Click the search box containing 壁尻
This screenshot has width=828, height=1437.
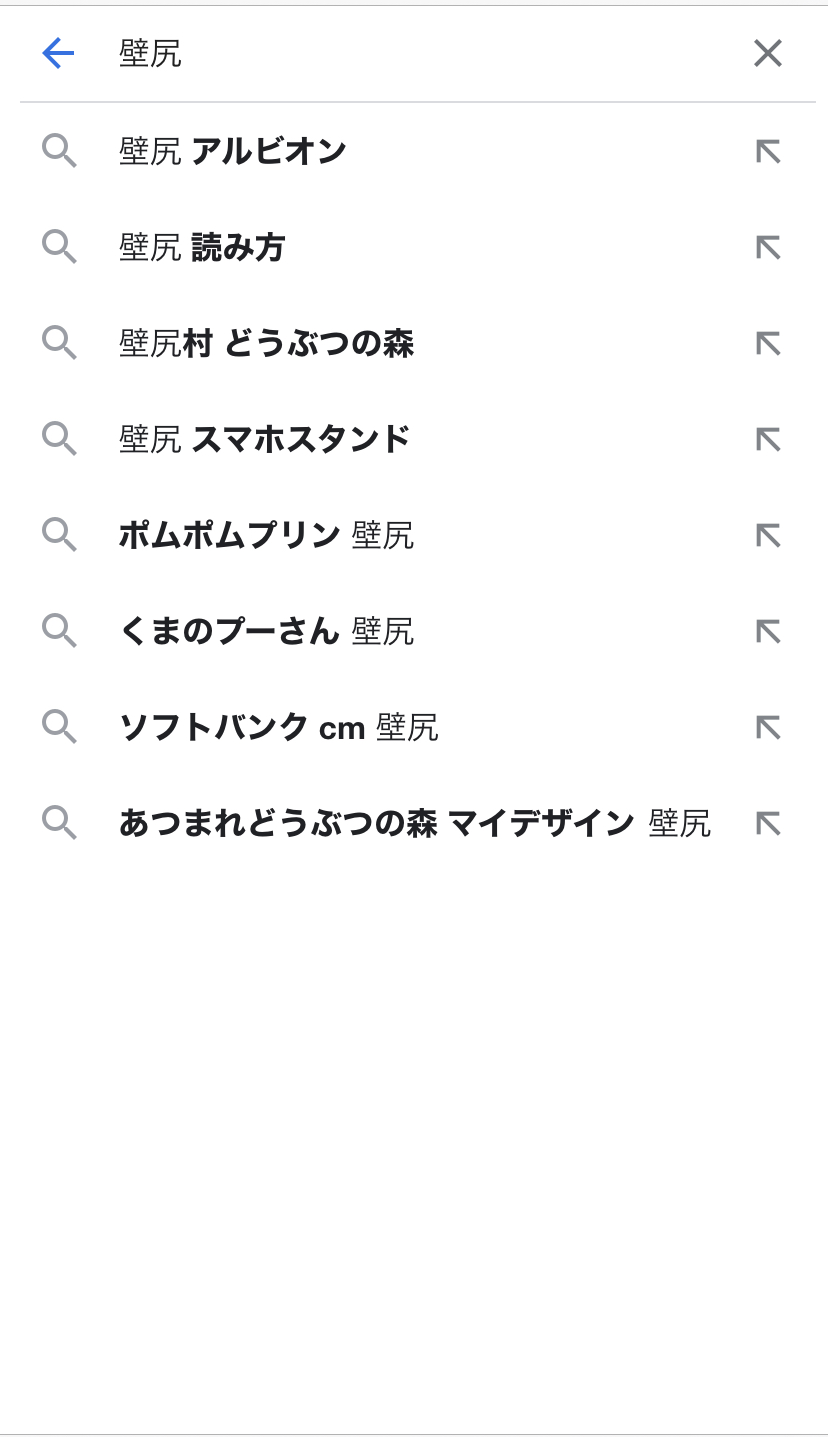pos(400,53)
